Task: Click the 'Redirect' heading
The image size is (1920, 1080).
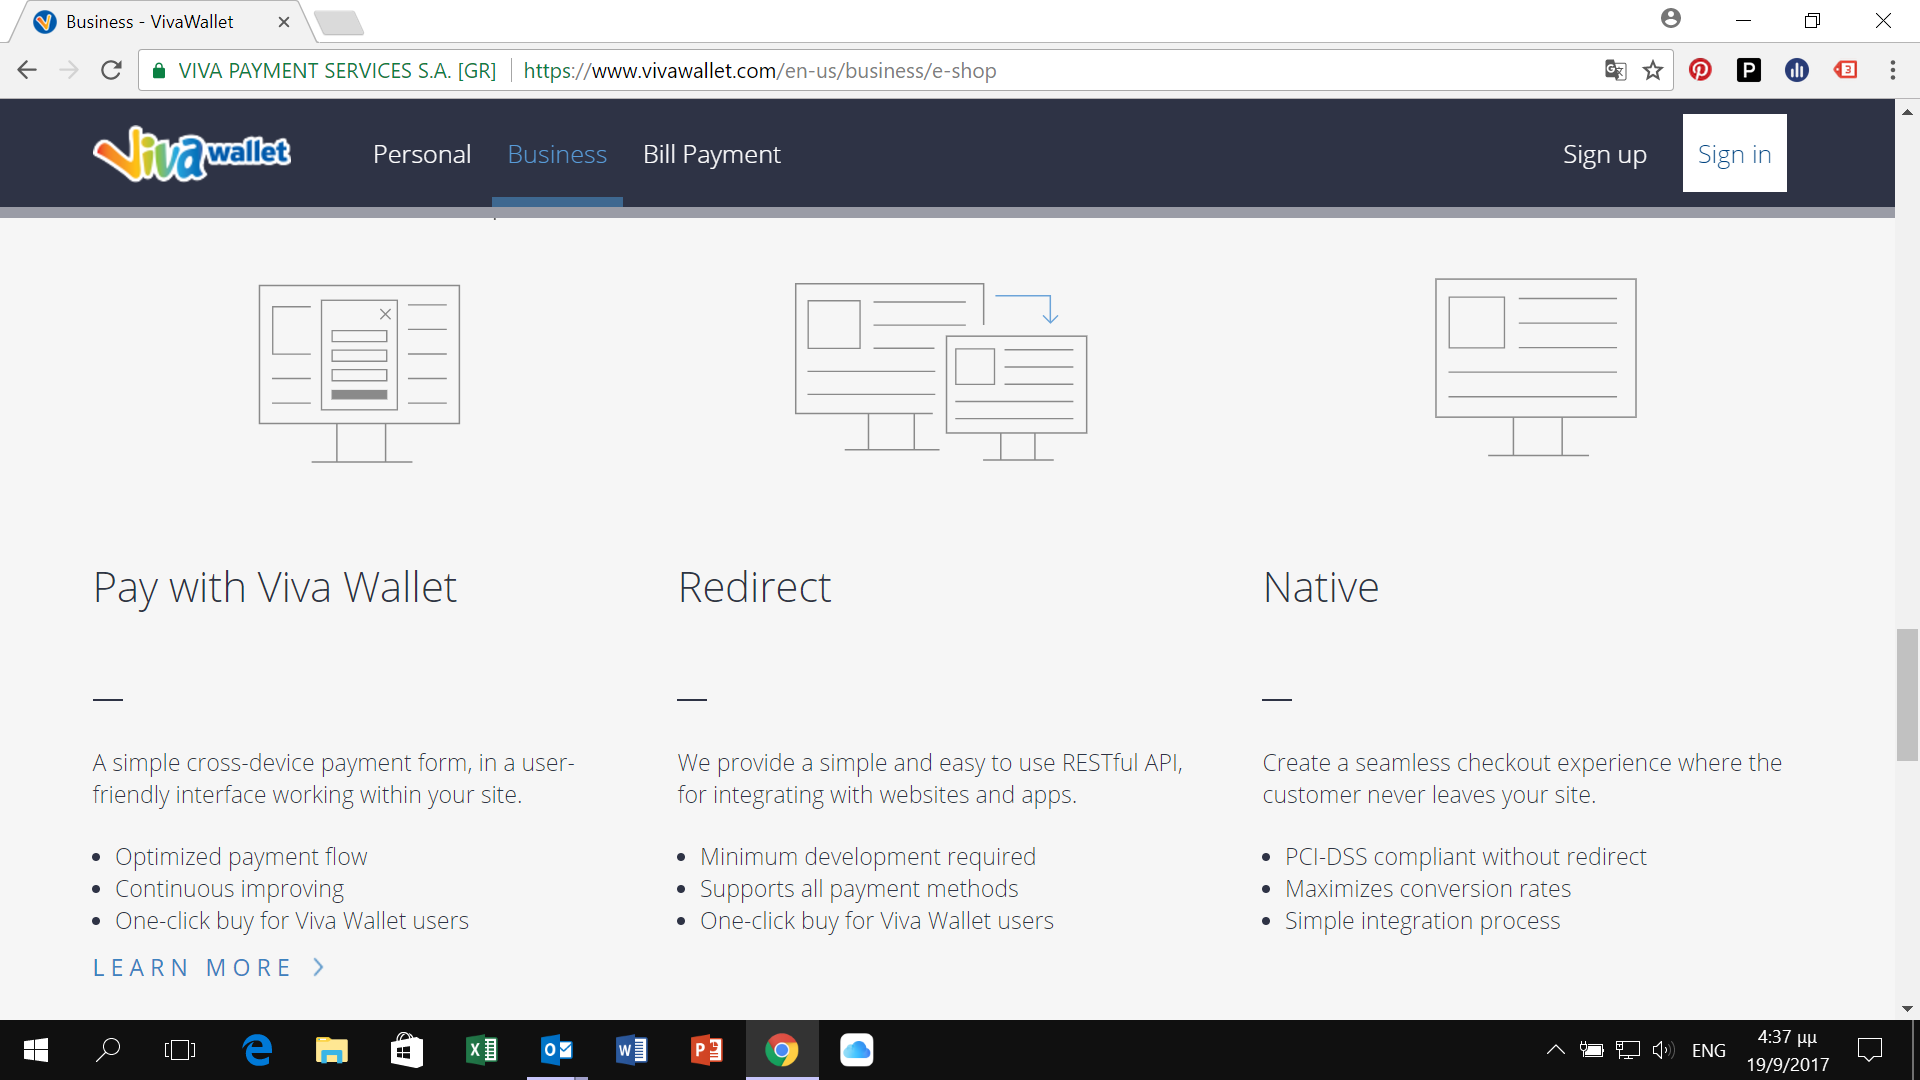Action: pyautogui.click(x=754, y=588)
